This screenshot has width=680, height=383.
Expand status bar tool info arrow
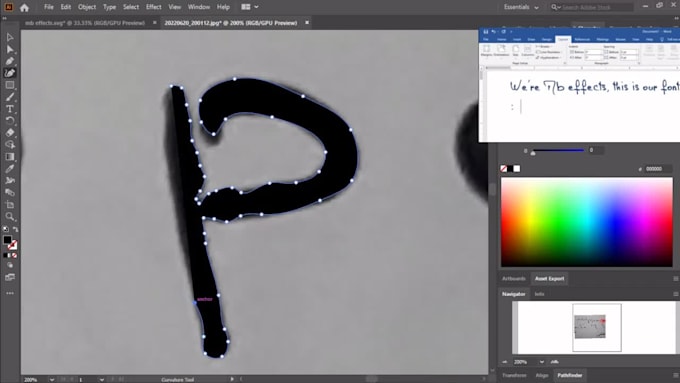coord(232,380)
